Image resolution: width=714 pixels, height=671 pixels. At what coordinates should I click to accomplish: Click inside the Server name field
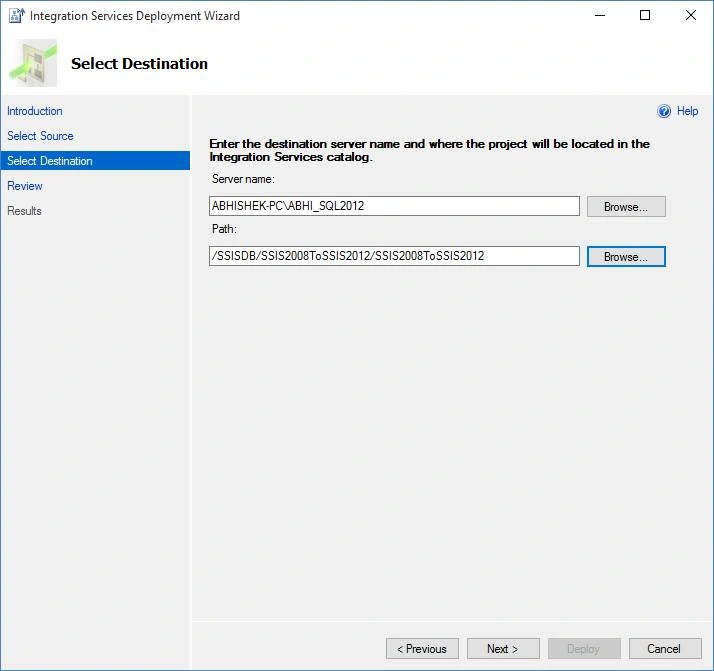click(394, 206)
